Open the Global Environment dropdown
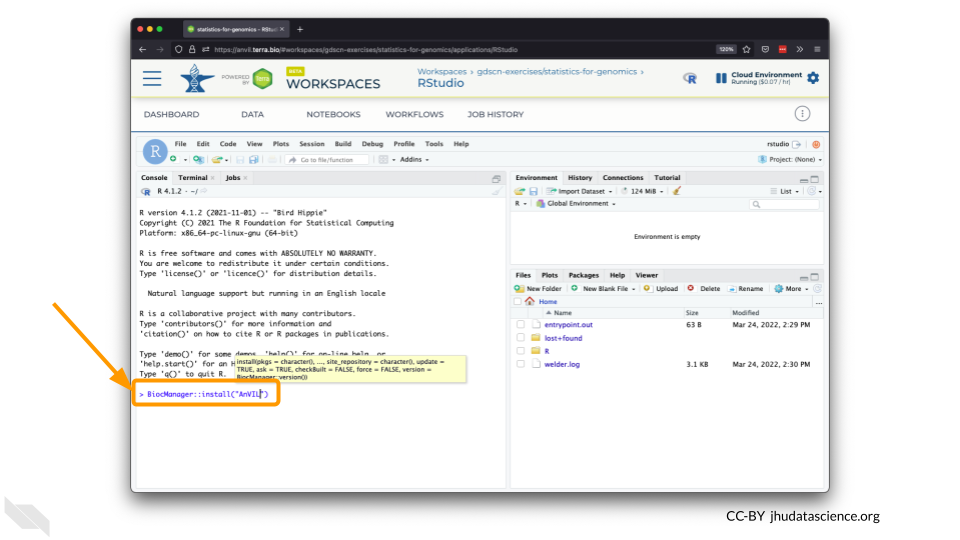 pyautogui.click(x=576, y=204)
